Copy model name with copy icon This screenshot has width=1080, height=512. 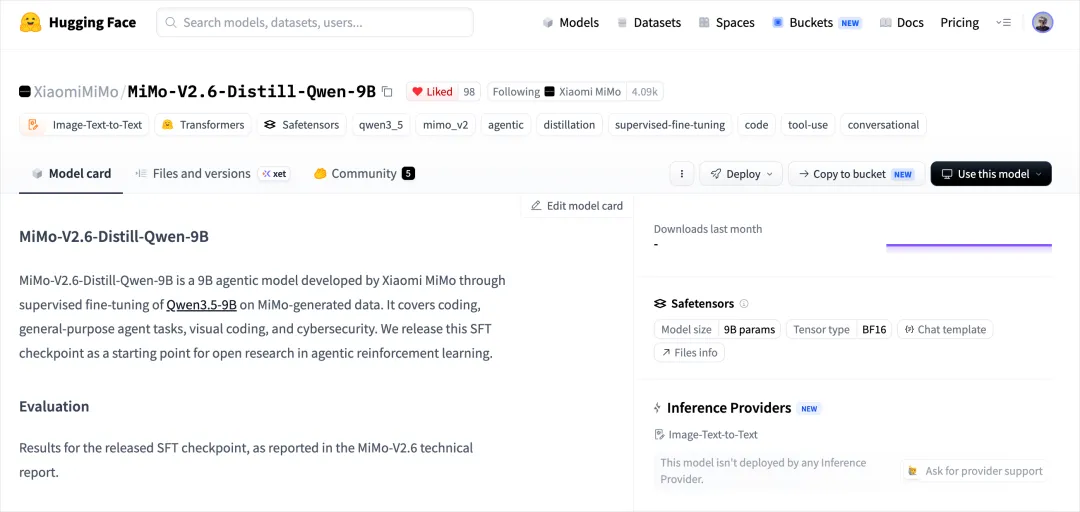pyautogui.click(x=387, y=92)
